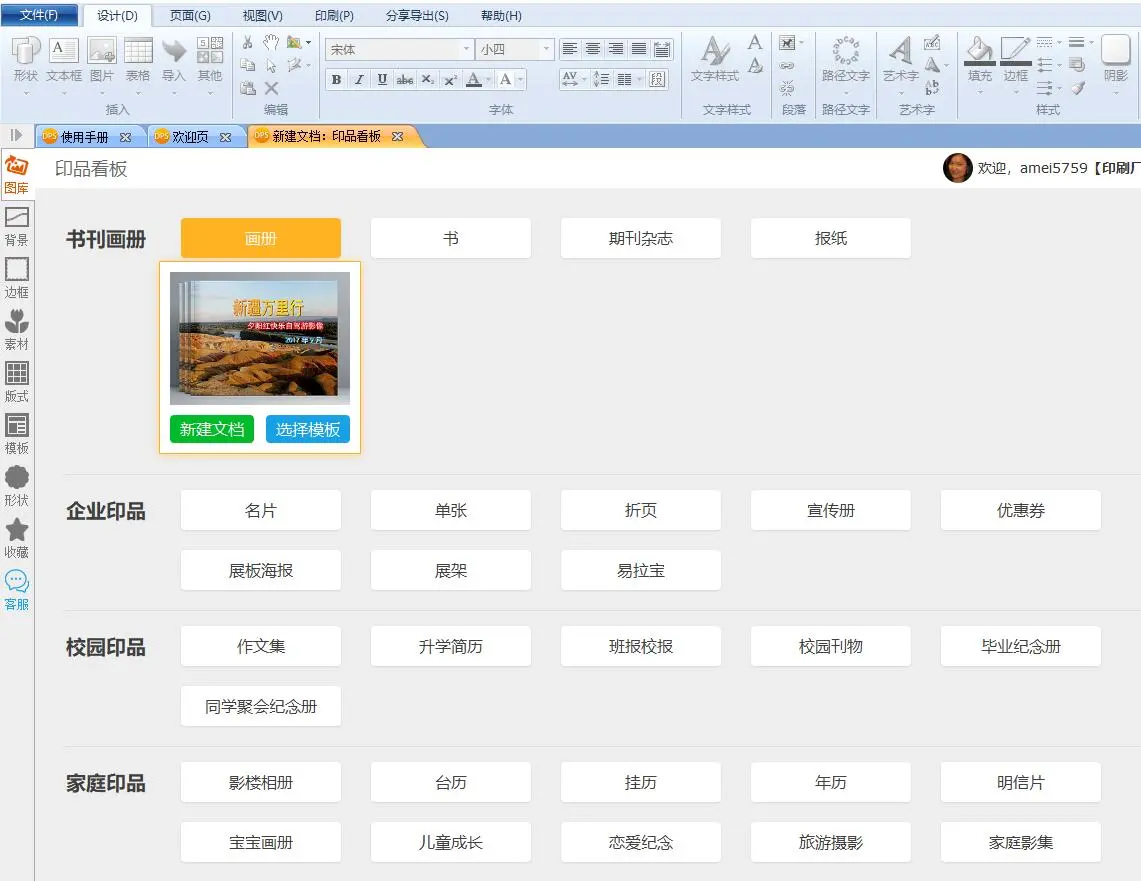1141x881 pixels.
Task: Toggle underline text formatting
Action: tap(382, 80)
